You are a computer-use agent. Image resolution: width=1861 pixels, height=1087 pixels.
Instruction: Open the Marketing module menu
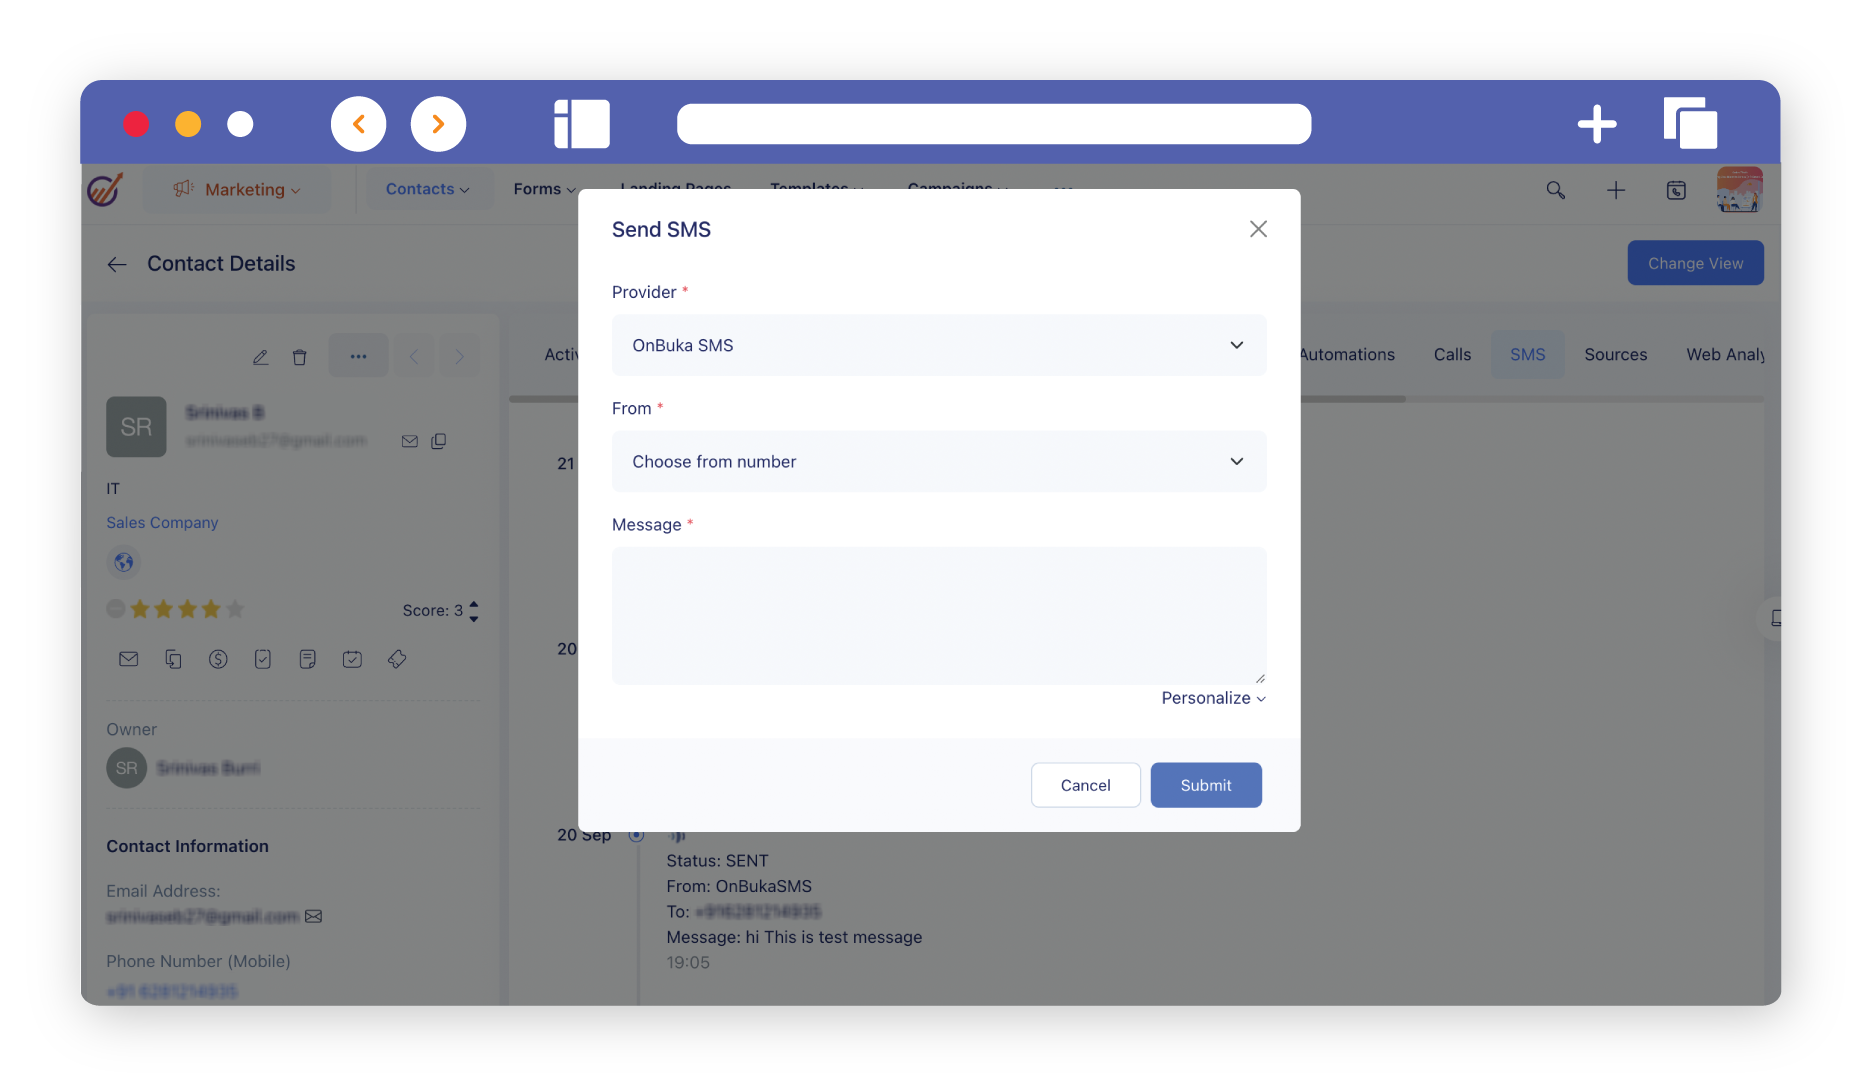(237, 189)
